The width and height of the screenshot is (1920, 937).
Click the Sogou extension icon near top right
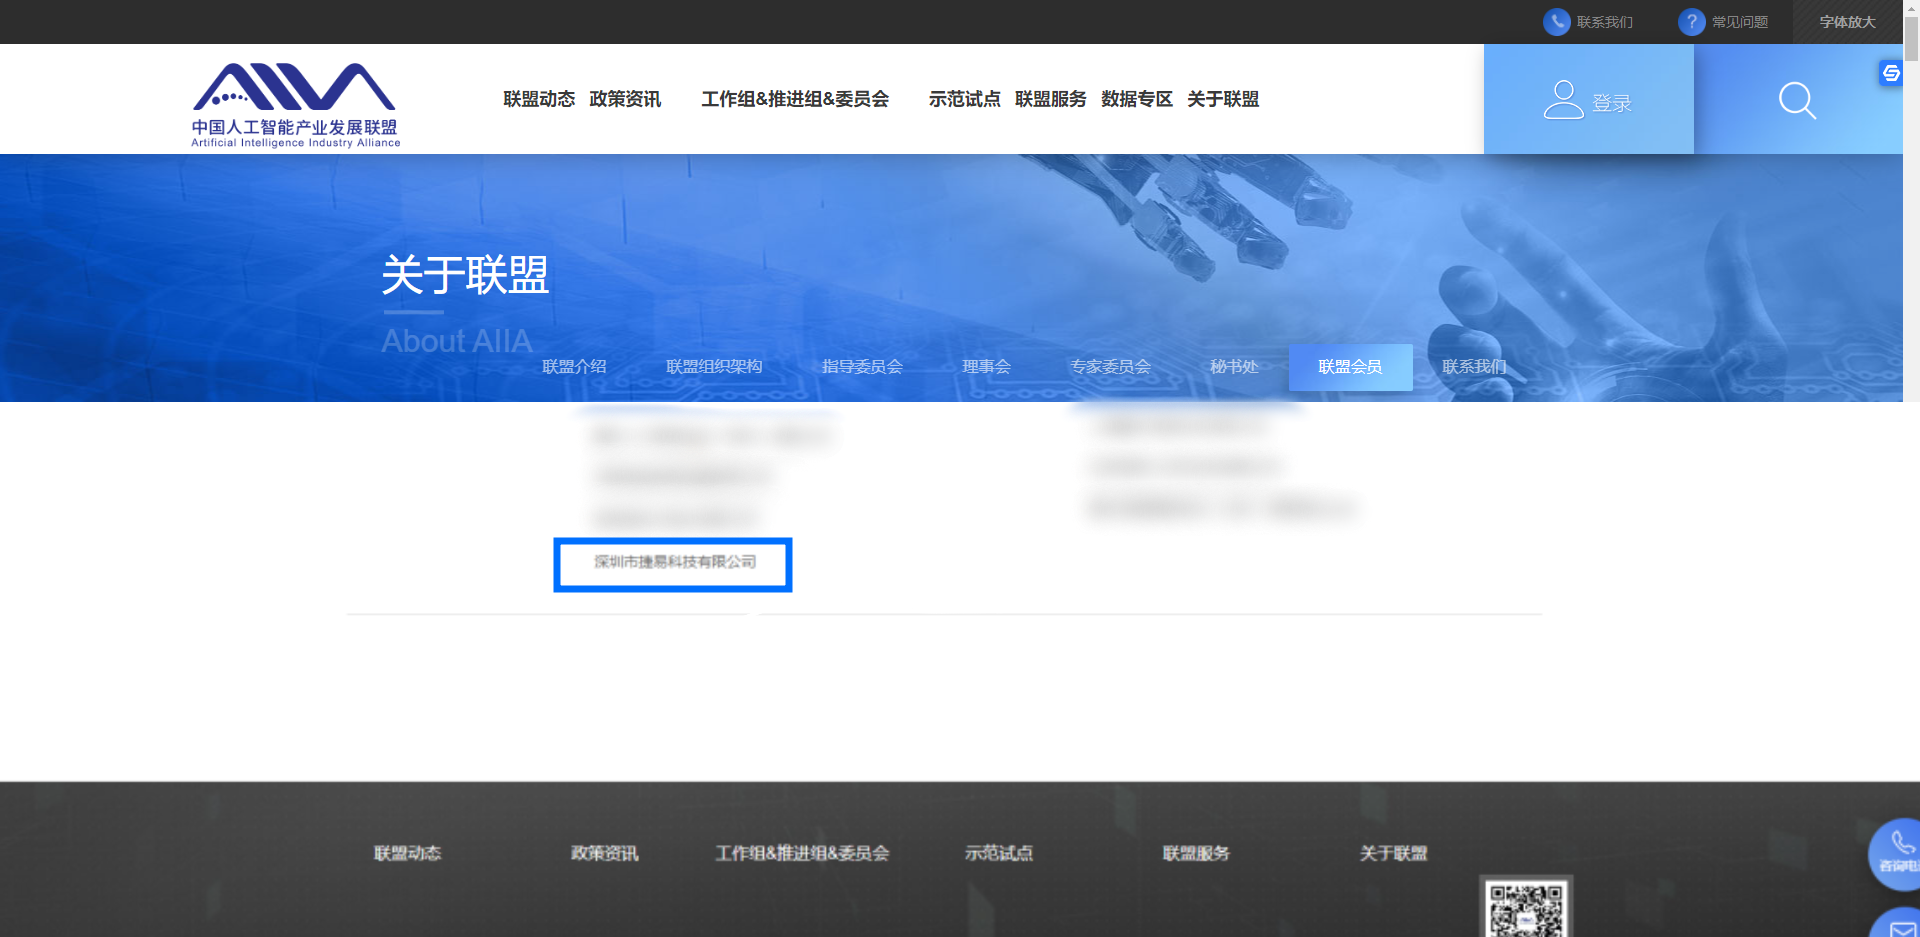pyautogui.click(x=1890, y=74)
